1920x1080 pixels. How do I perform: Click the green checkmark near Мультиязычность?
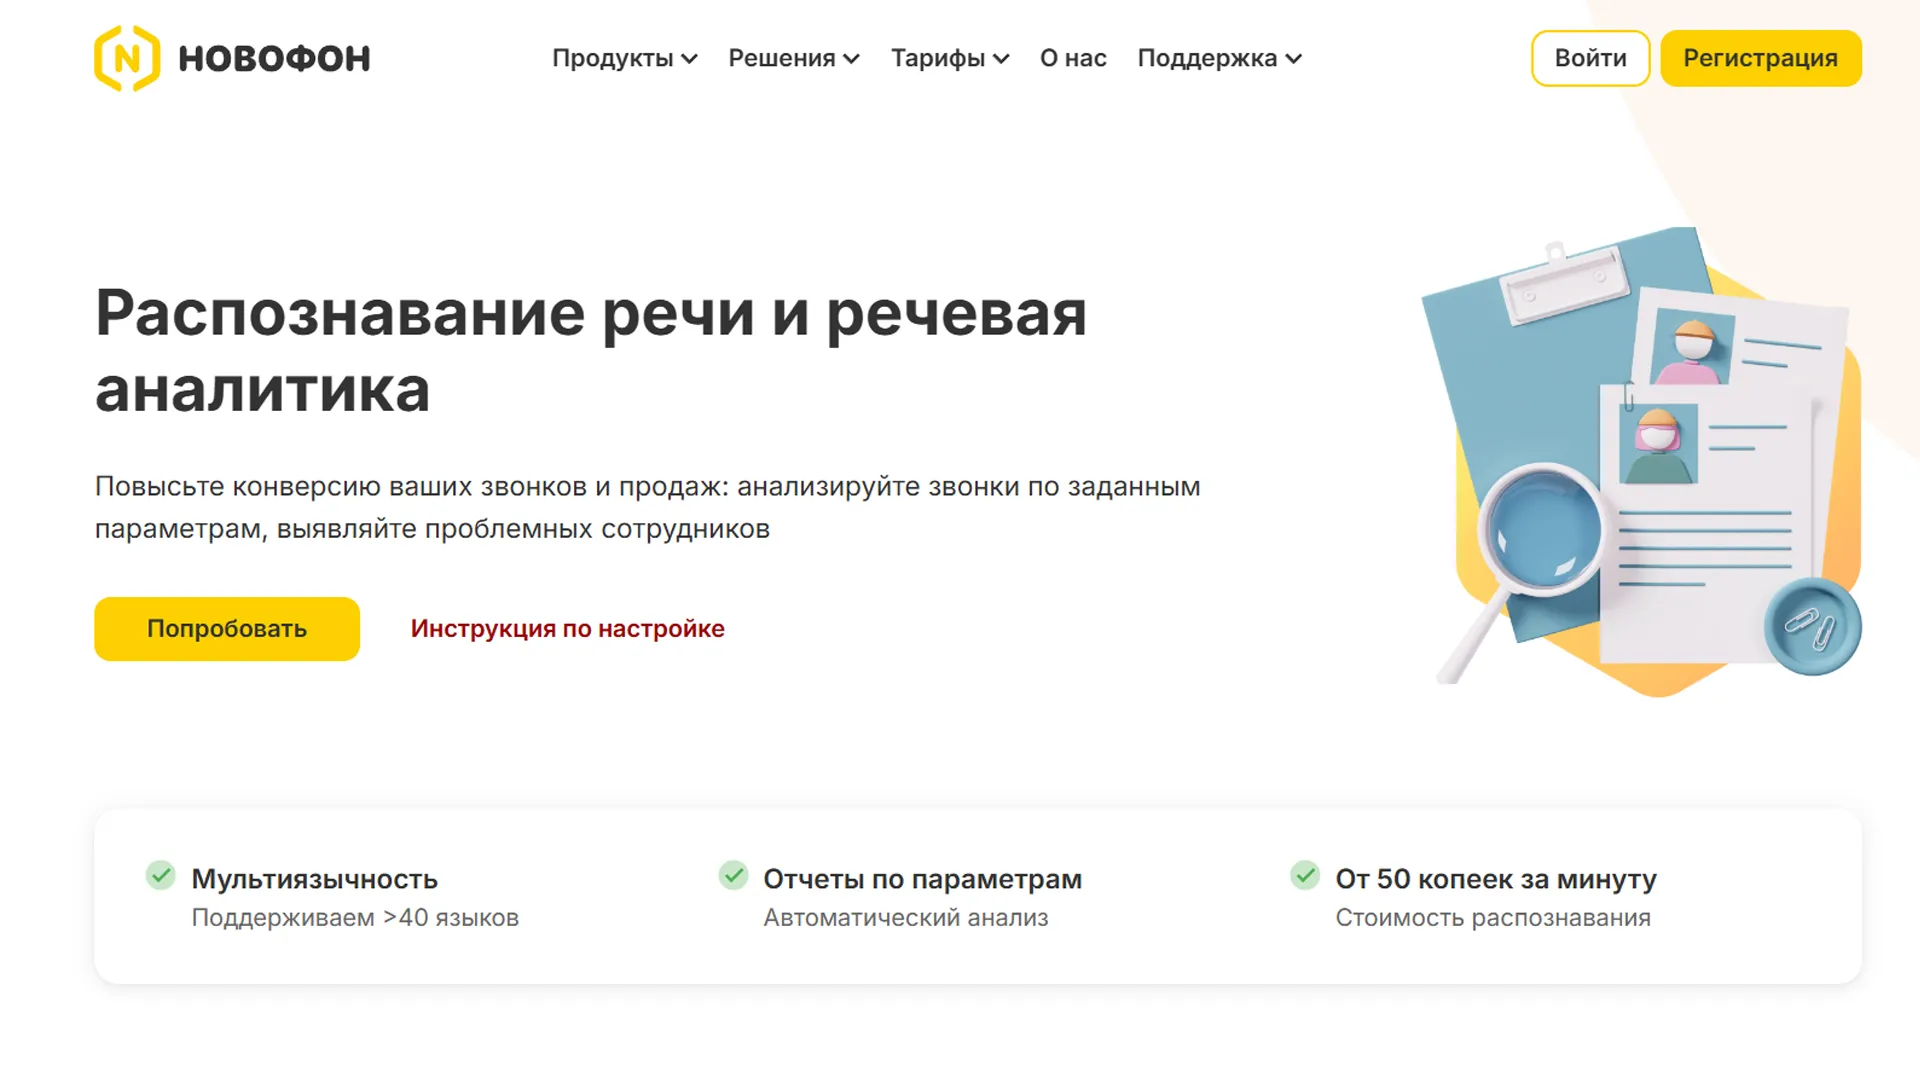[x=161, y=875]
